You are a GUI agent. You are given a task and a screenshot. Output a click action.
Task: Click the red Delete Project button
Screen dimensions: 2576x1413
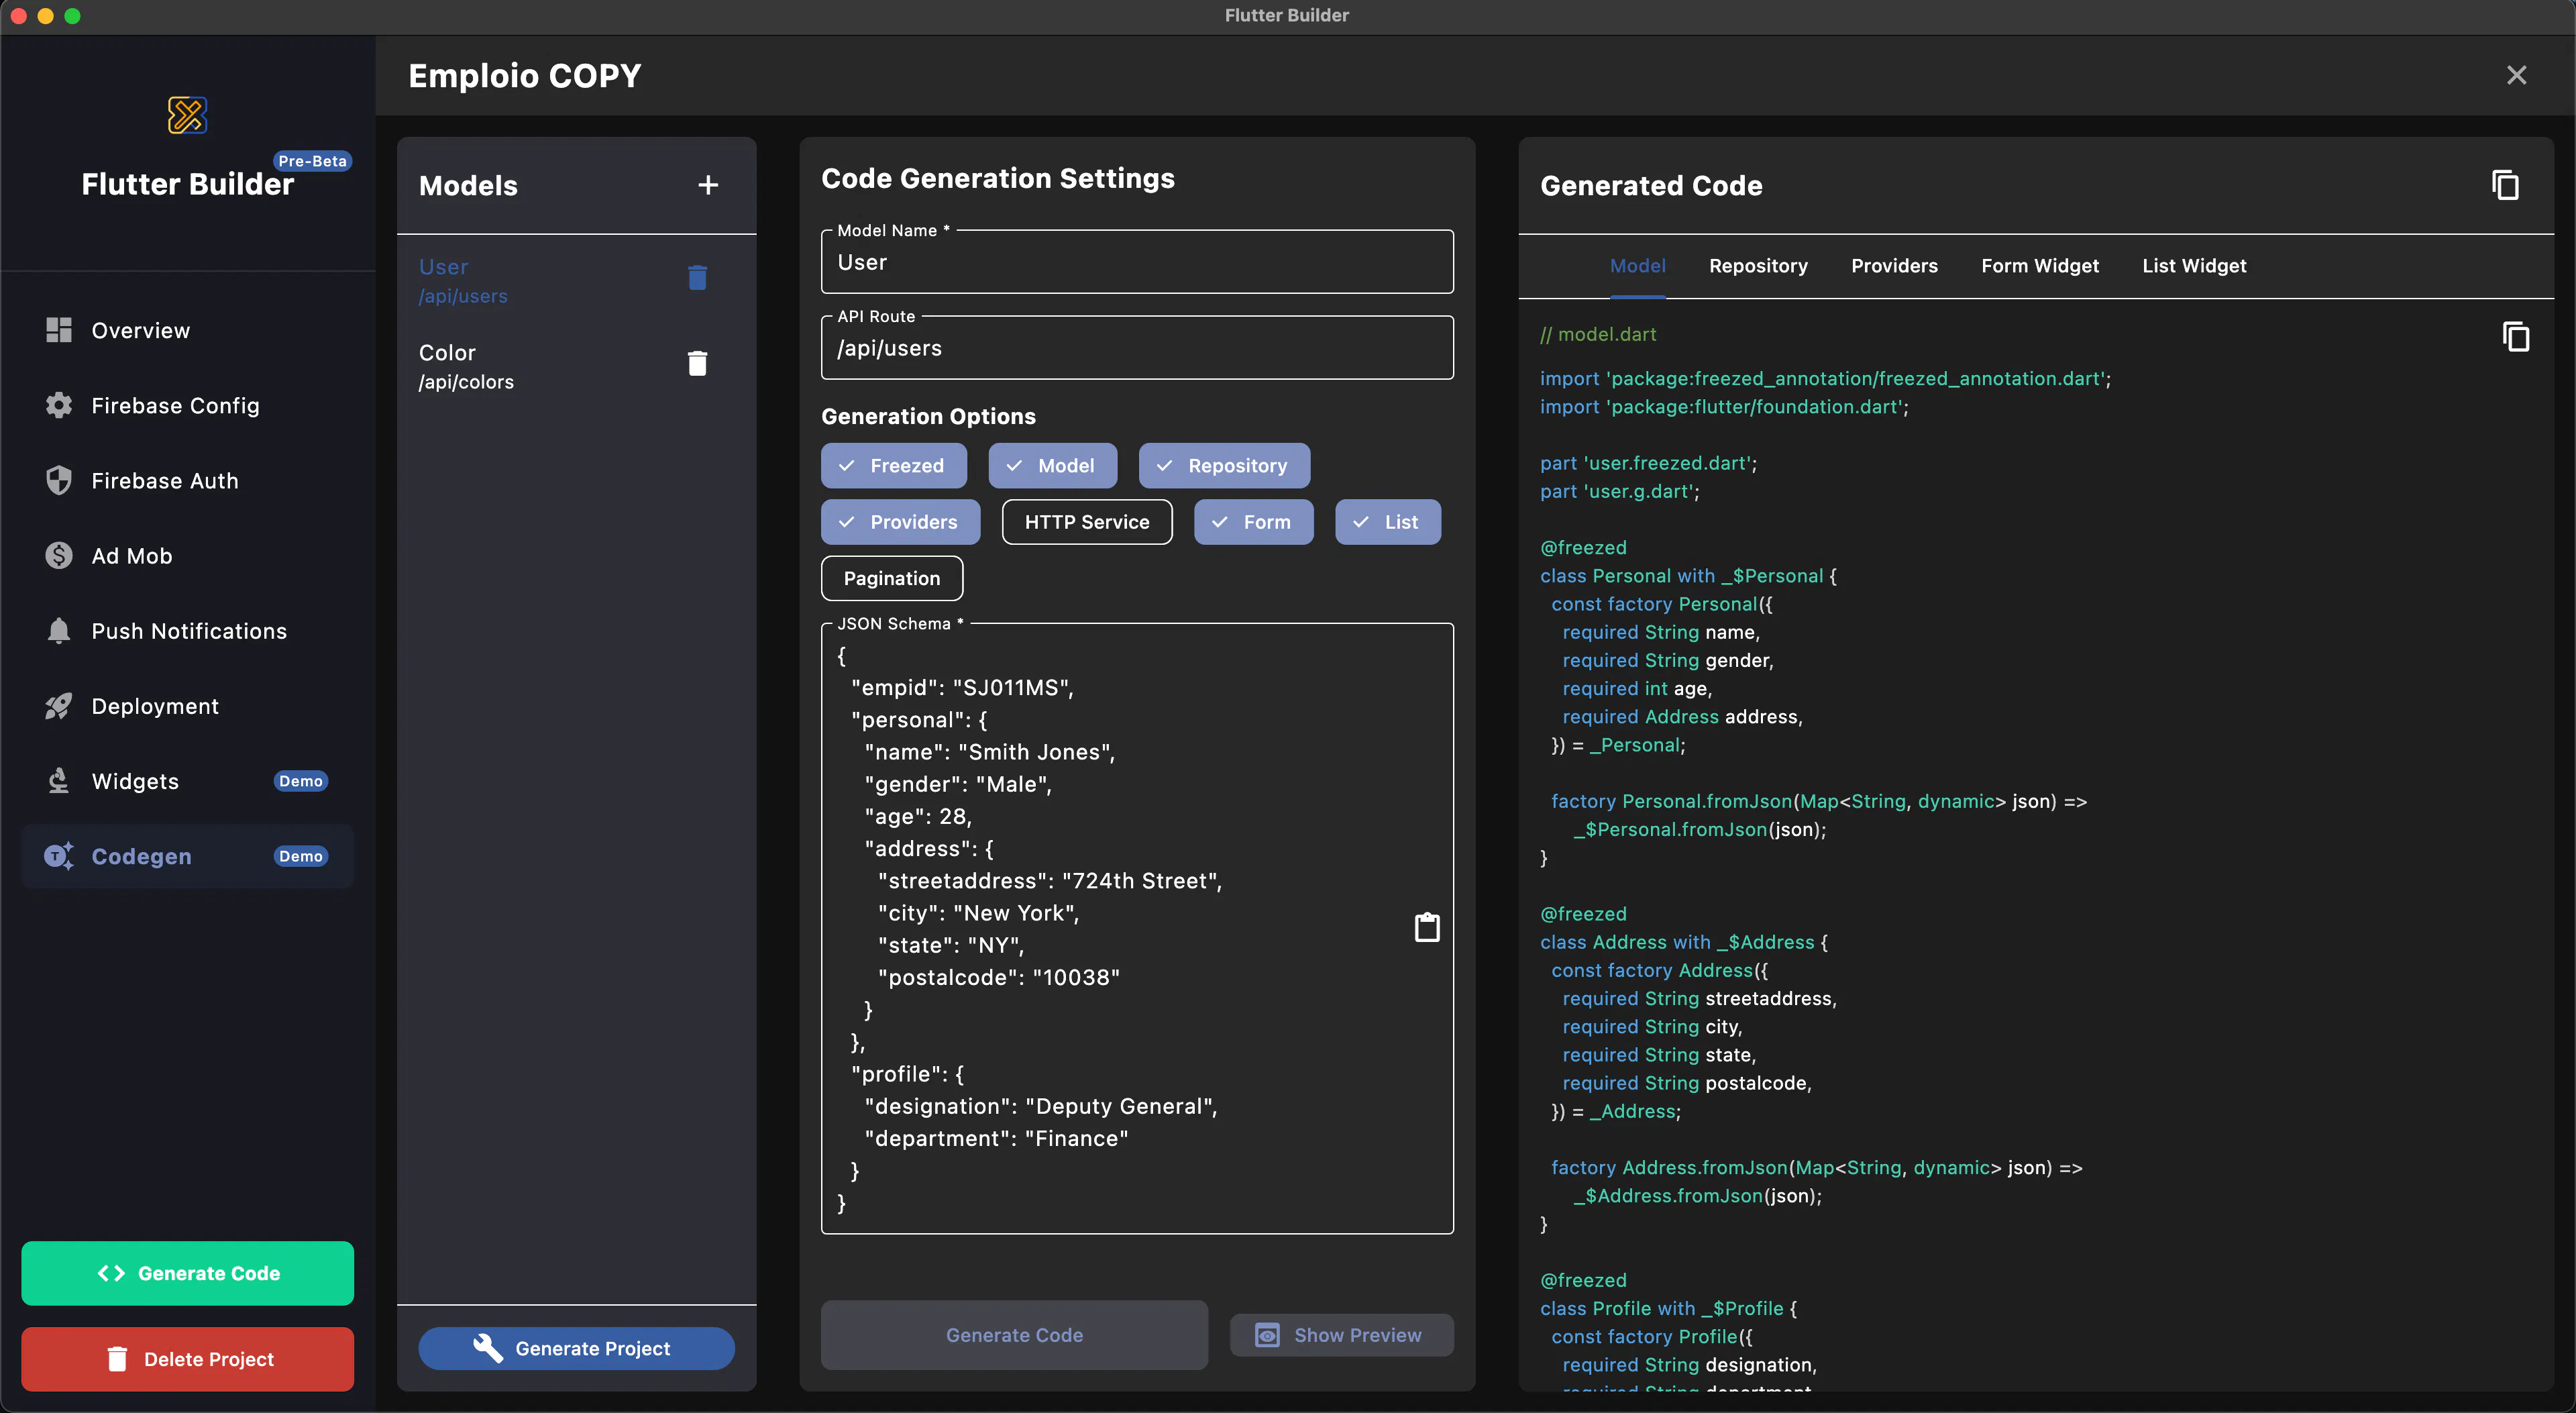click(x=188, y=1359)
